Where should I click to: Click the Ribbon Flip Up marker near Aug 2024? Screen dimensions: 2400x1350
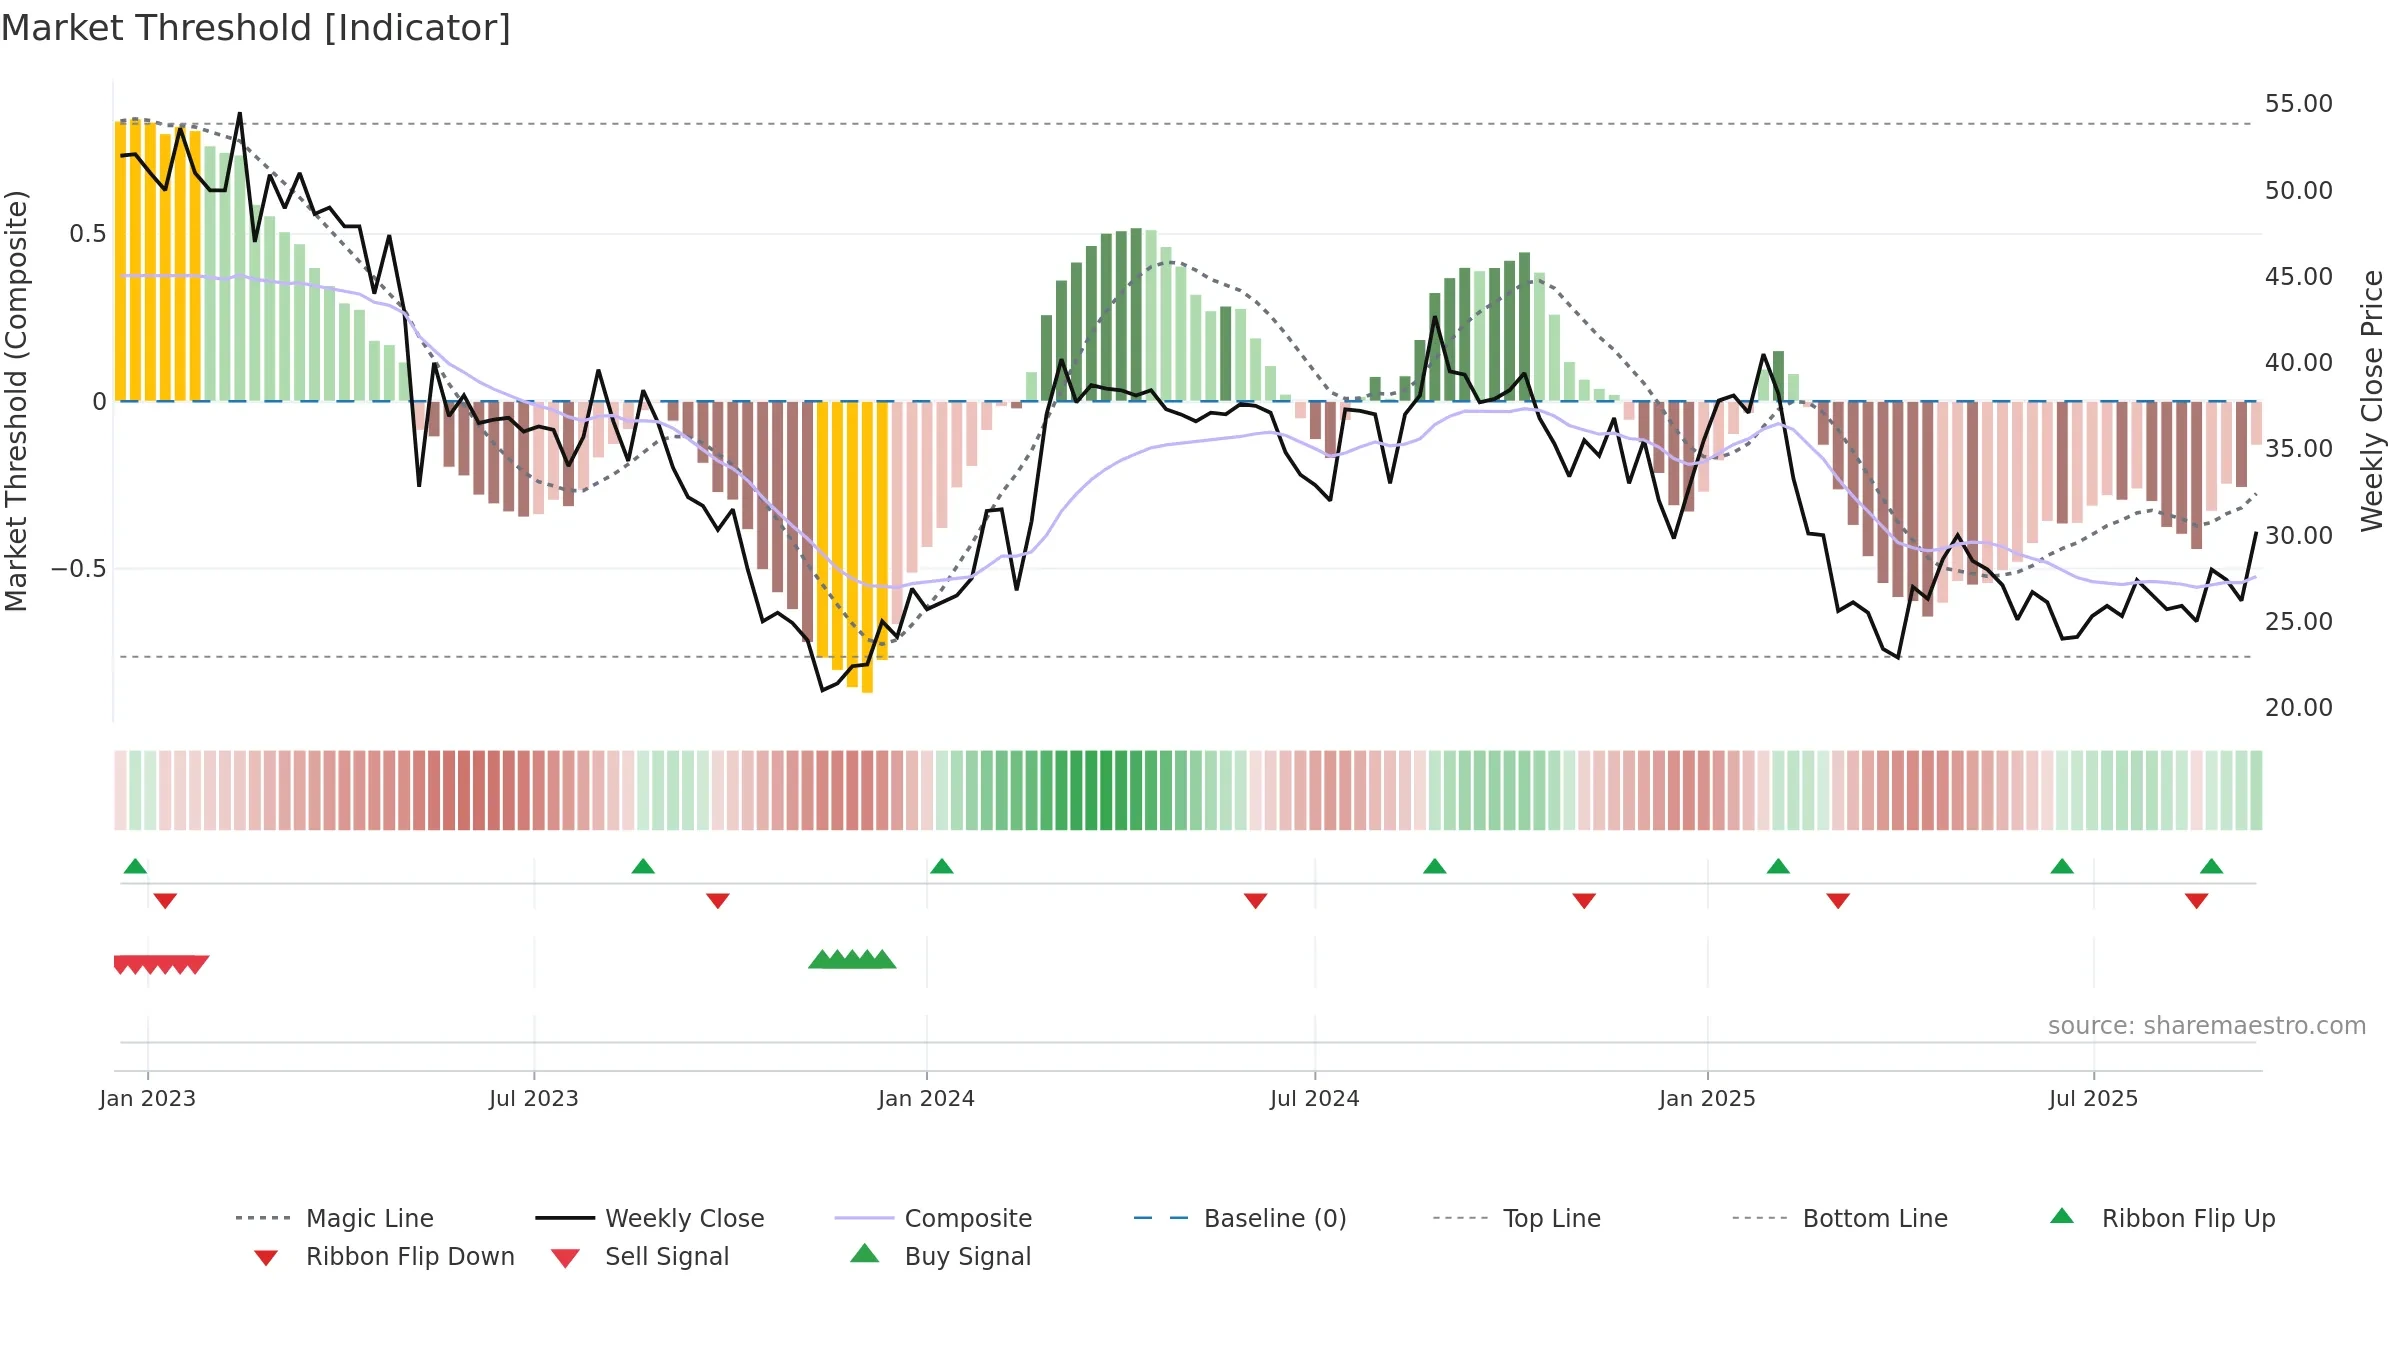click(x=1434, y=866)
